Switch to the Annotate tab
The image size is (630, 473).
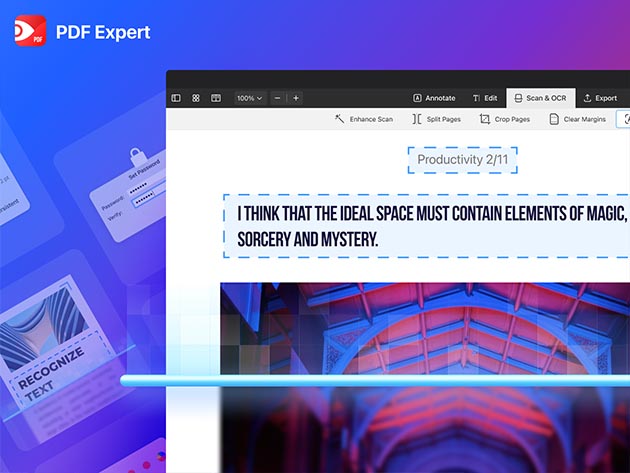[x=434, y=98]
